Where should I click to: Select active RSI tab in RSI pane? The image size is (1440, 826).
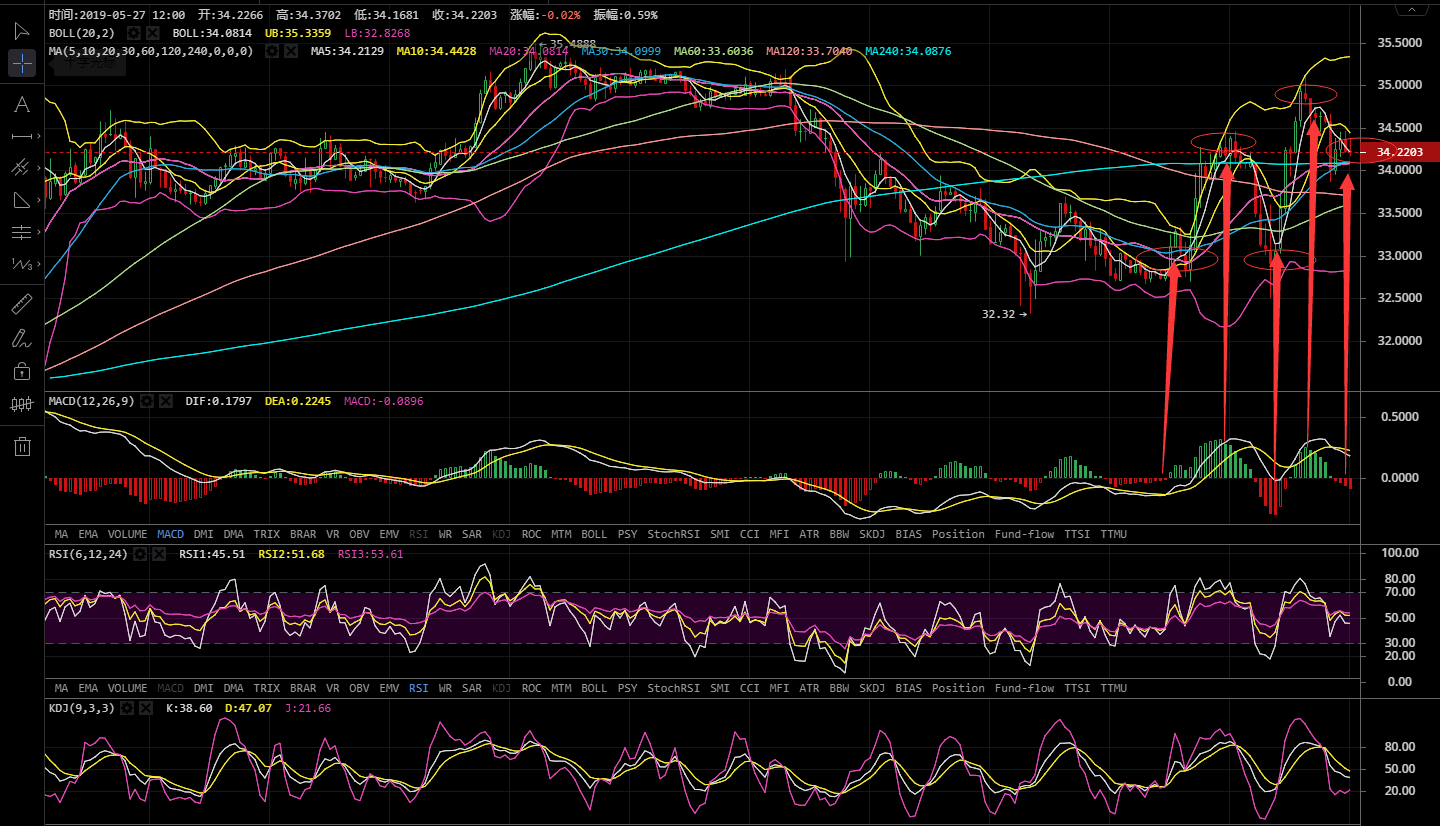click(418, 688)
